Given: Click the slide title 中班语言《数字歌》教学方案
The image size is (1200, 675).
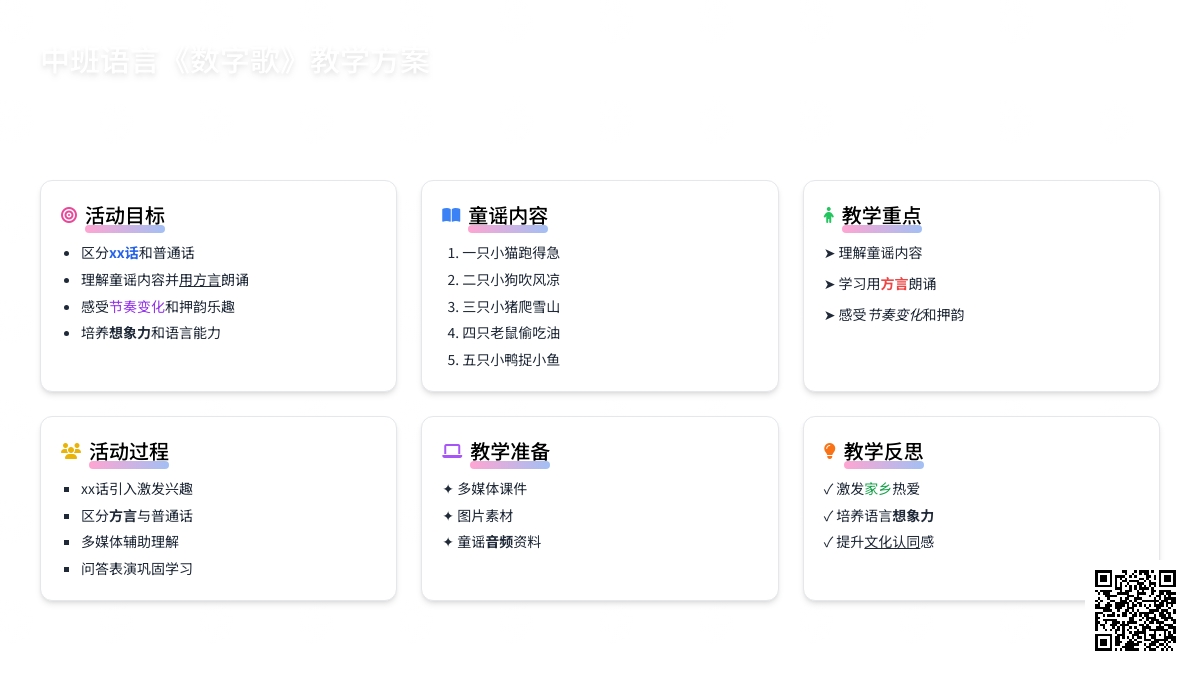Looking at the screenshot, I should coord(235,62).
